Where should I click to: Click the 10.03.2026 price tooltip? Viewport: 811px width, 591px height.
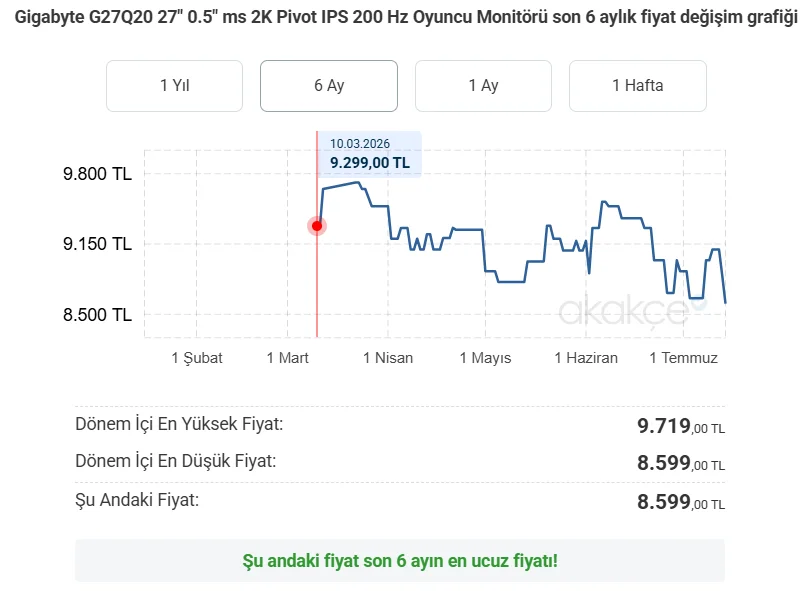369,154
